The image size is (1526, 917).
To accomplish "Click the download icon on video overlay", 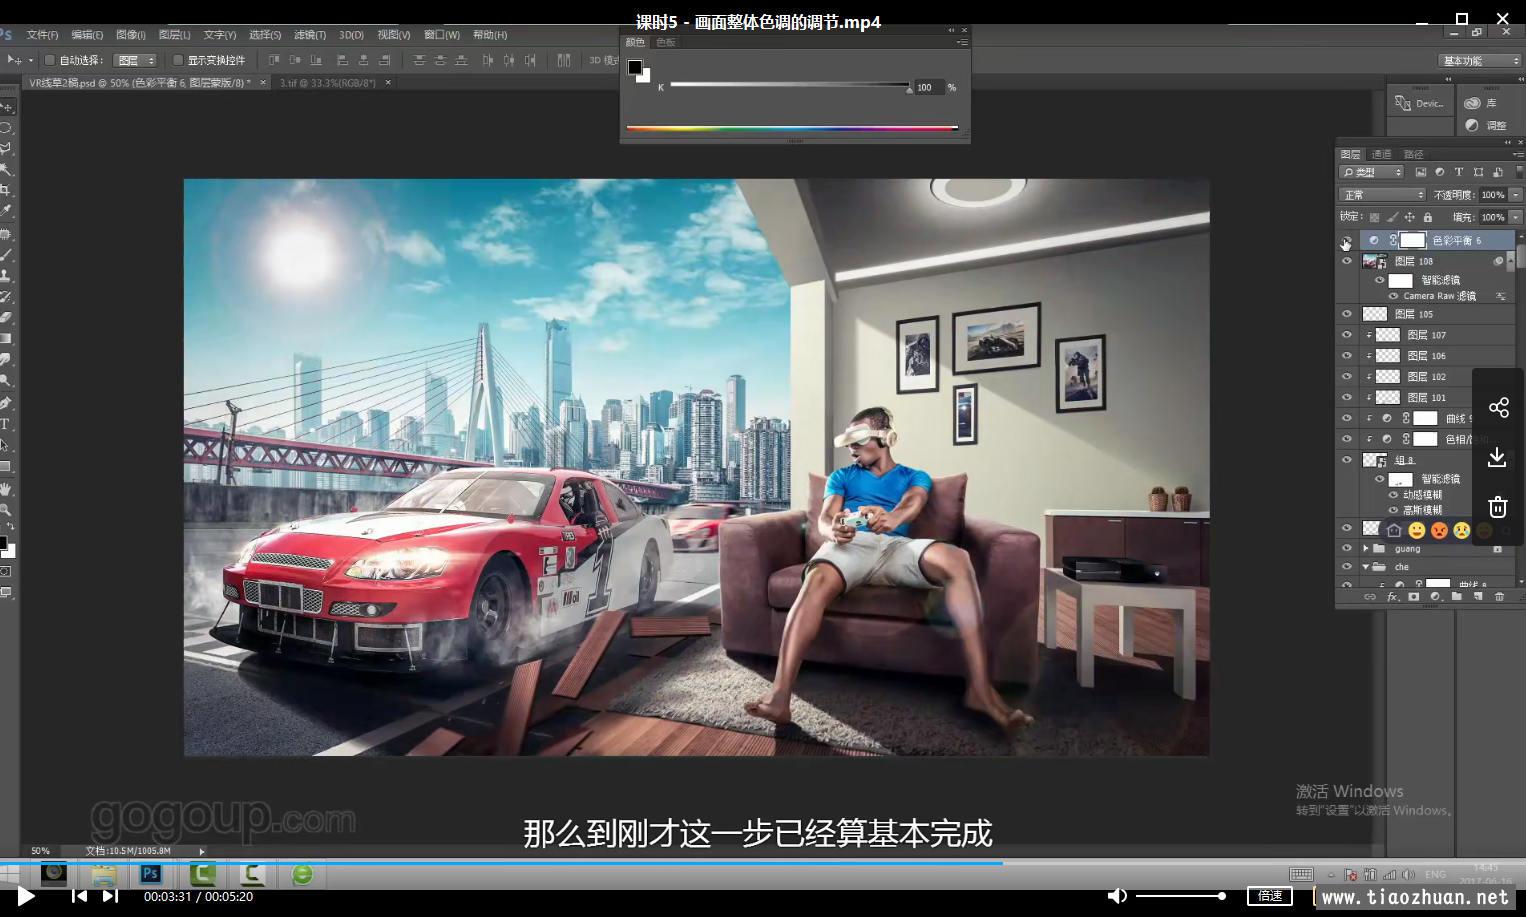I will (x=1498, y=457).
